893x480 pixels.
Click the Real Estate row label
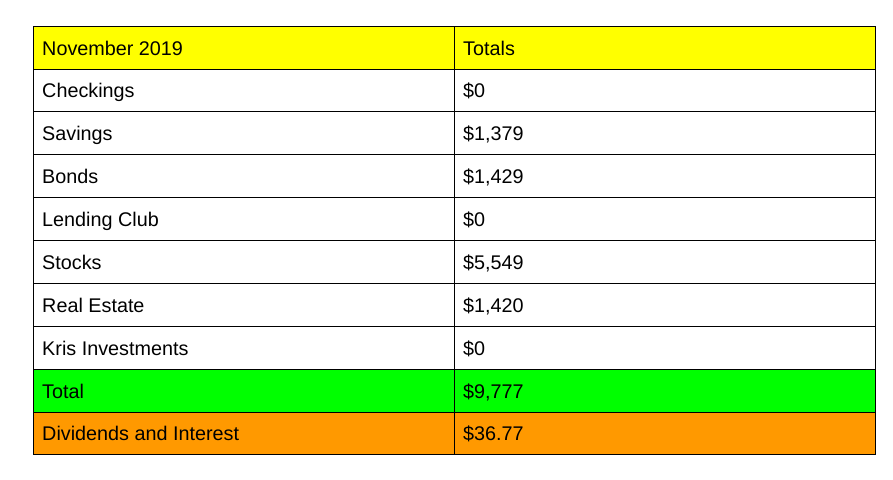point(93,306)
